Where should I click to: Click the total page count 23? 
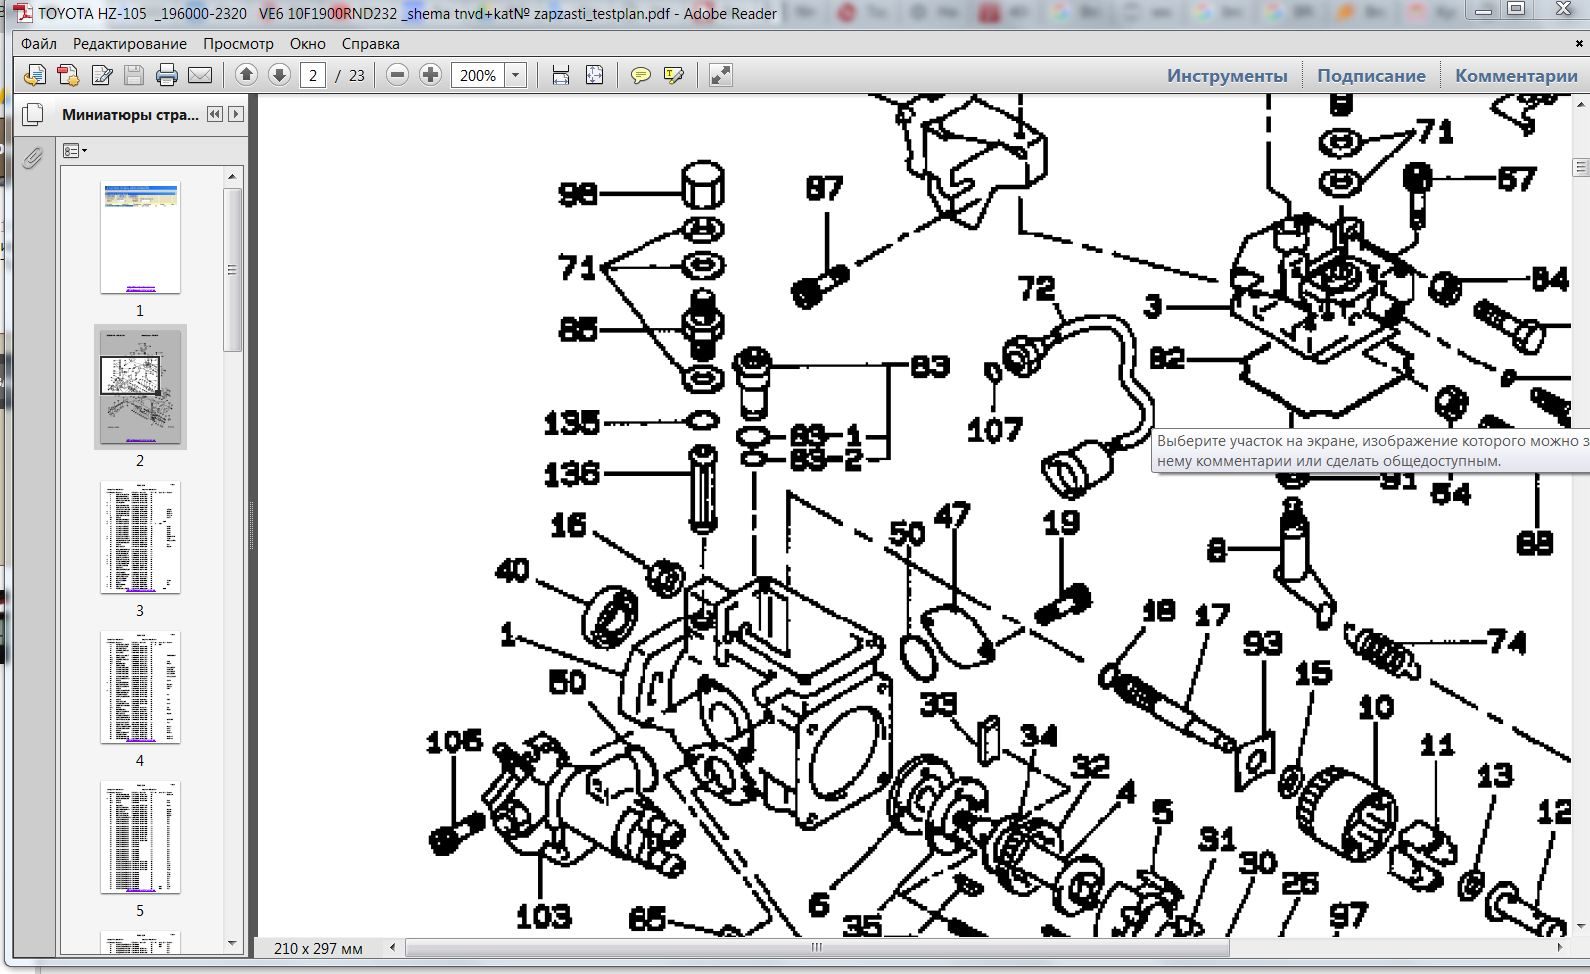point(356,75)
